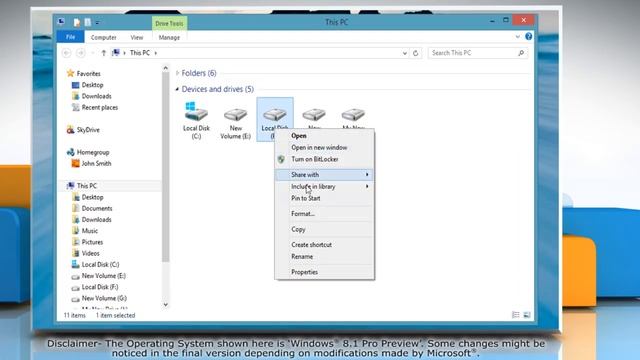The height and width of the screenshot is (360, 640).
Task: Select New Volume (E:) in navigation pane
Action: (104, 276)
